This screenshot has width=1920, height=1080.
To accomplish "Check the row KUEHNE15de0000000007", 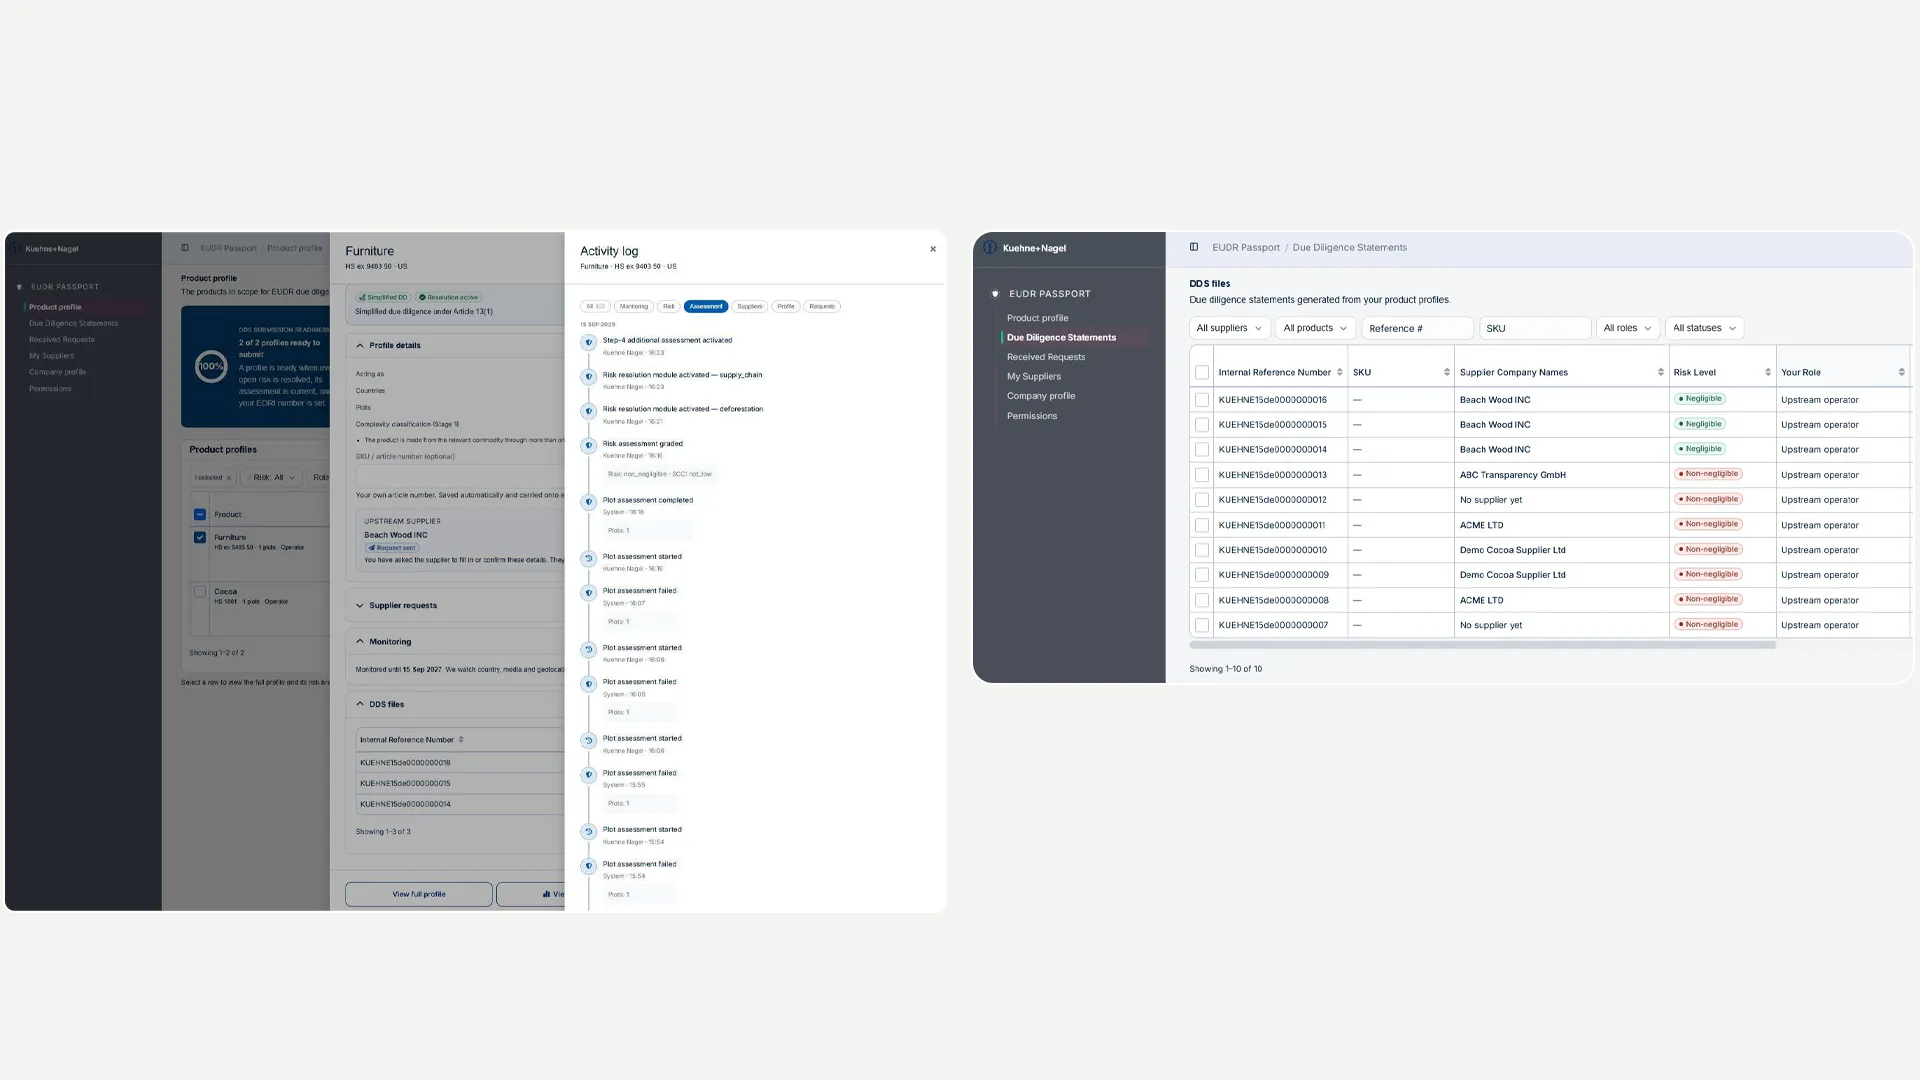I will click(x=1202, y=625).
